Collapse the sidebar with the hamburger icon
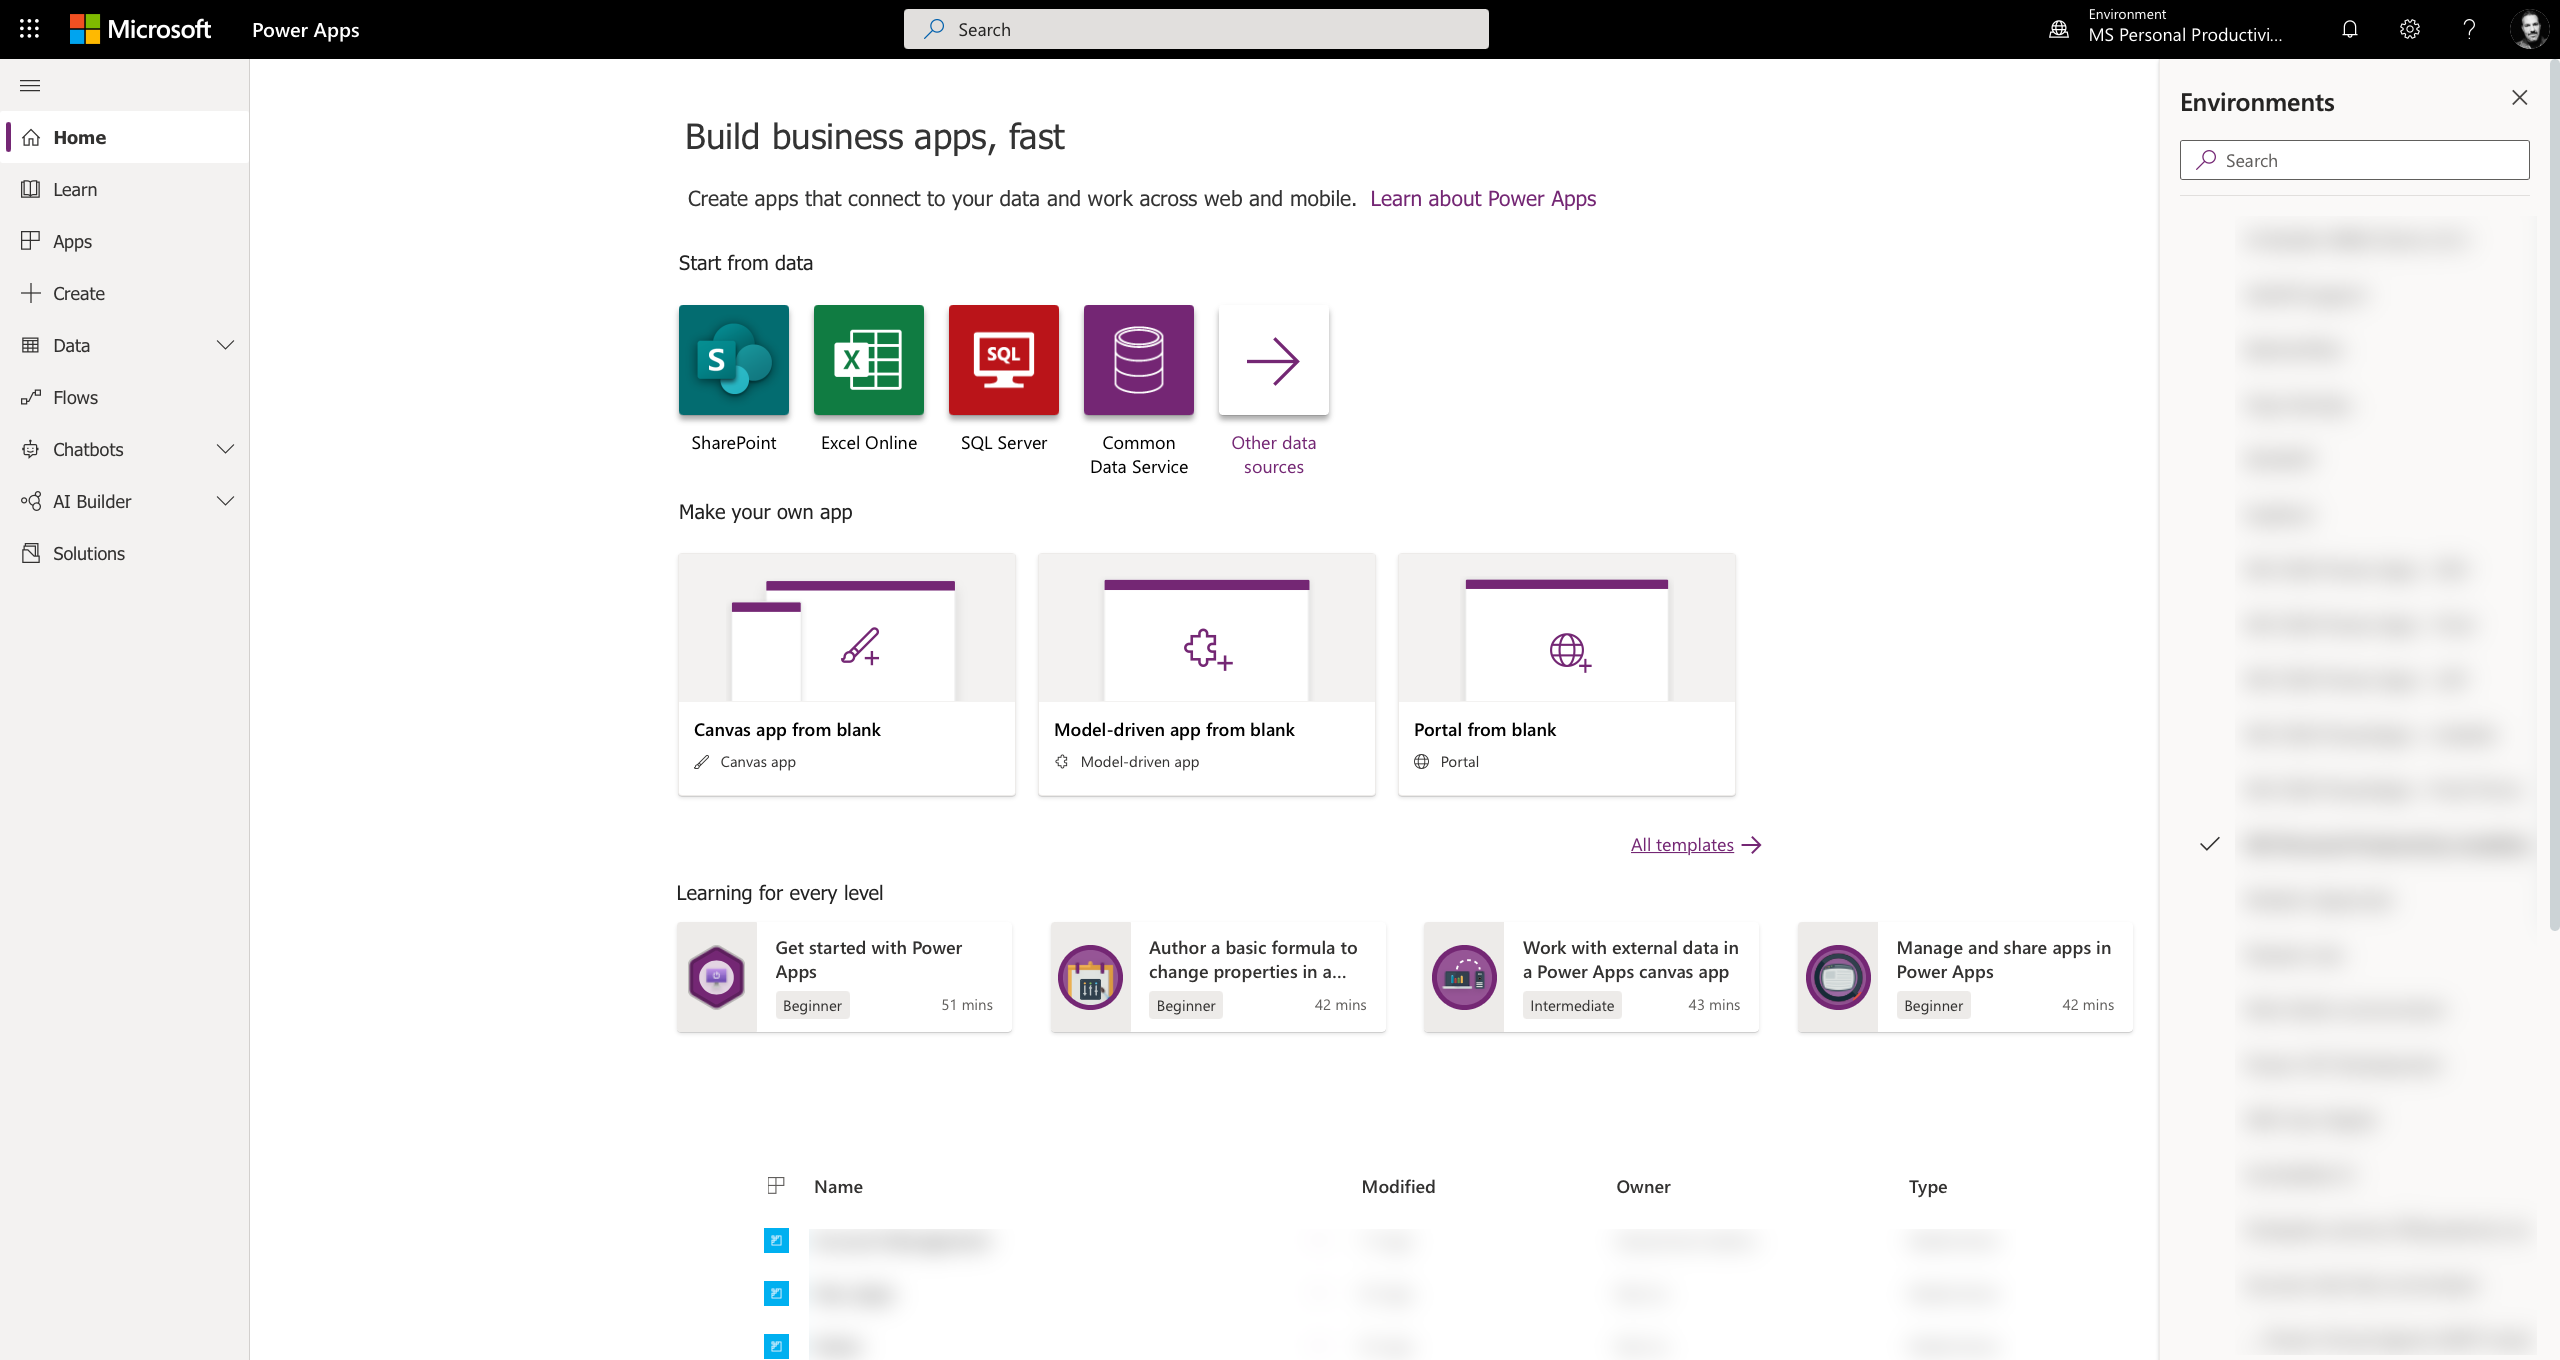This screenshot has height=1360, width=2560. pos(29,85)
